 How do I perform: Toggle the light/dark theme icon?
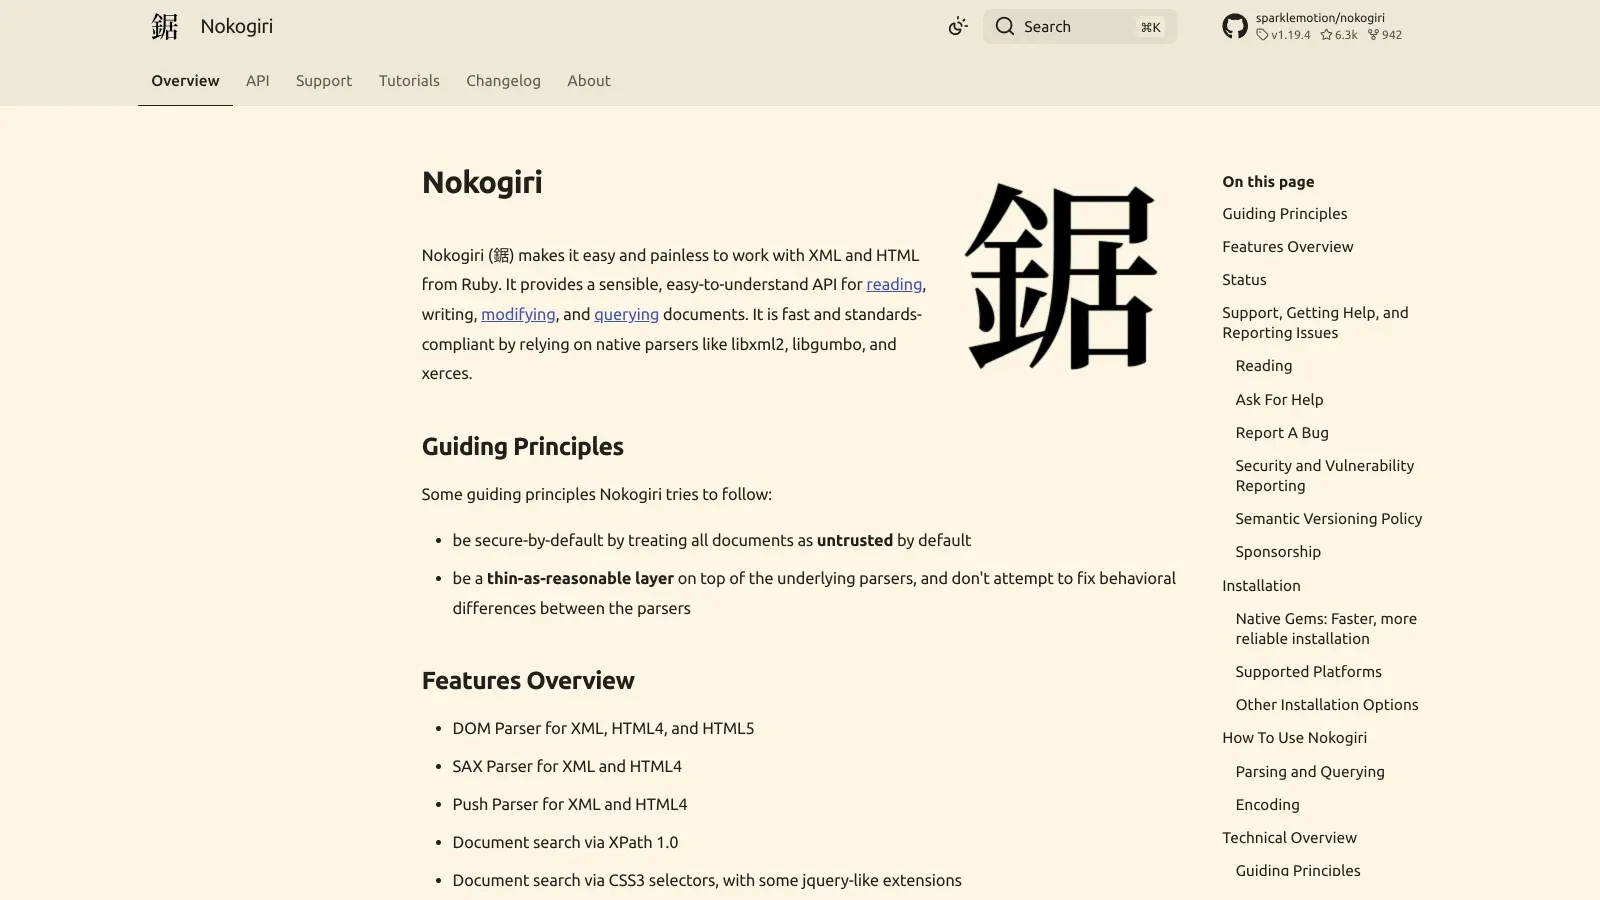[958, 27]
